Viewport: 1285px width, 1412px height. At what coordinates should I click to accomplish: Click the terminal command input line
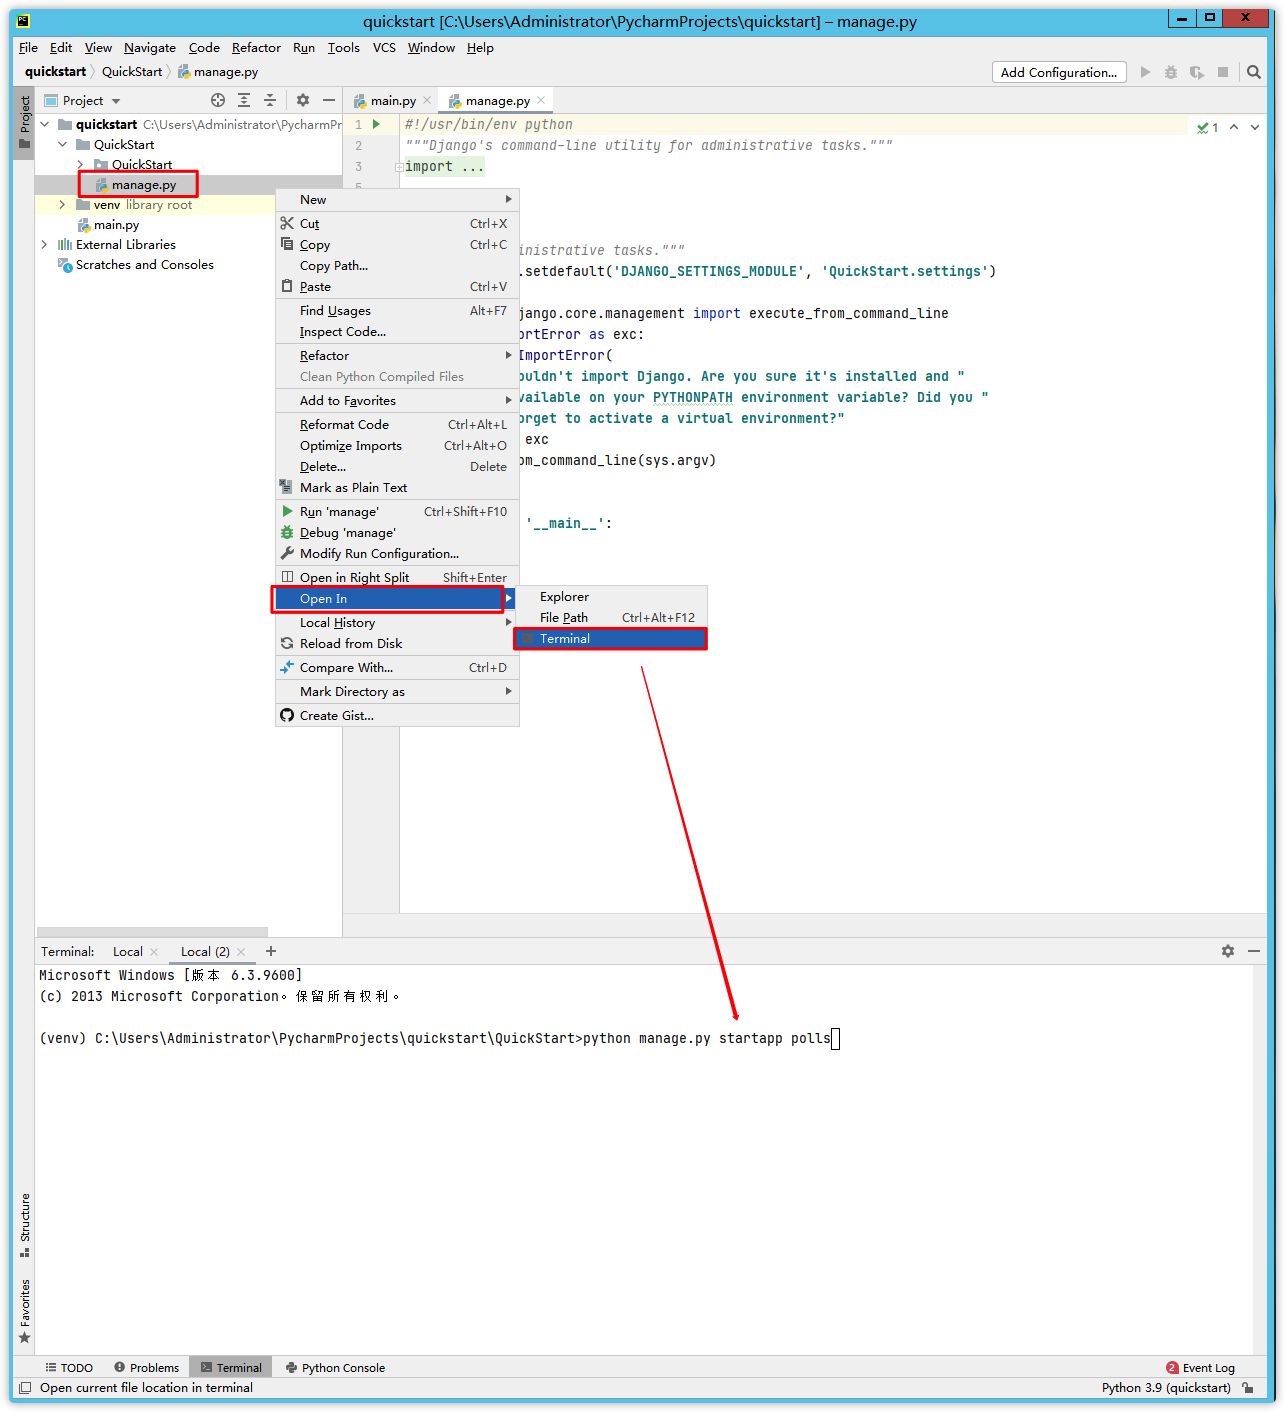click(440, 1039)
